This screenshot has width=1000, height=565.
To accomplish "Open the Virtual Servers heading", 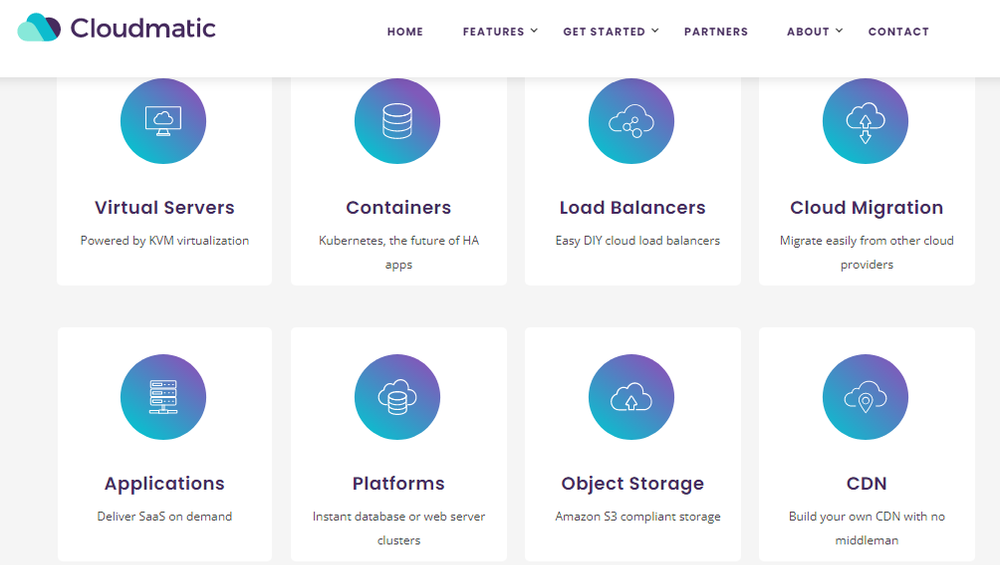I will [165, 208].
